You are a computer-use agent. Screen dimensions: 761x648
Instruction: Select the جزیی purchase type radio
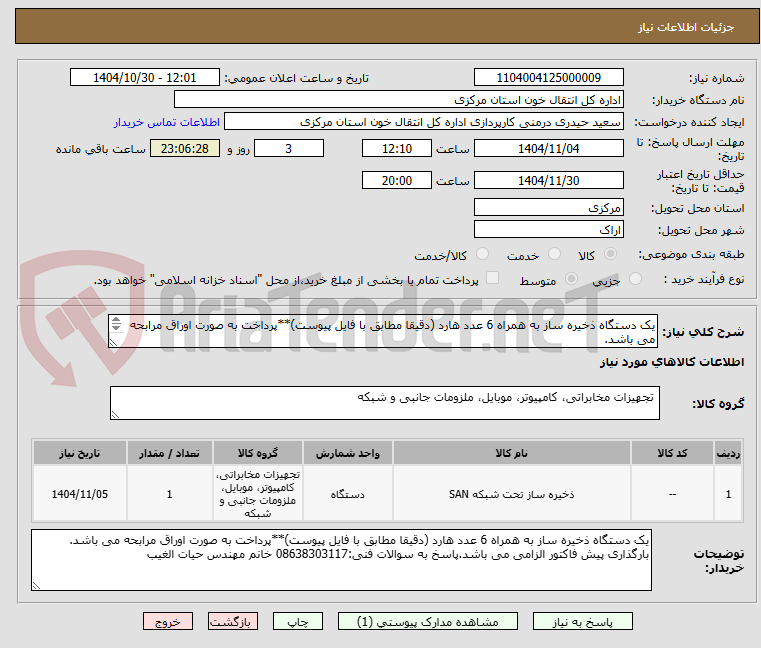635,279
